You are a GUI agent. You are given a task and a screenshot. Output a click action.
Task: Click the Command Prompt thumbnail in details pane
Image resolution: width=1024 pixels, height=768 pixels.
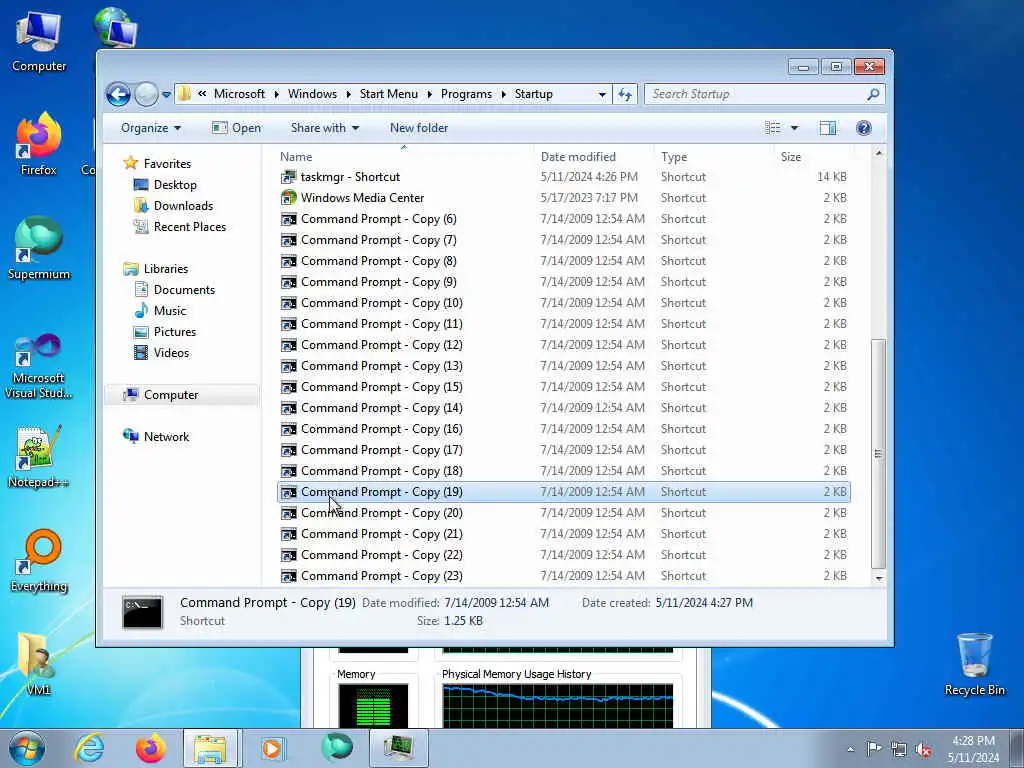point(142,612)
